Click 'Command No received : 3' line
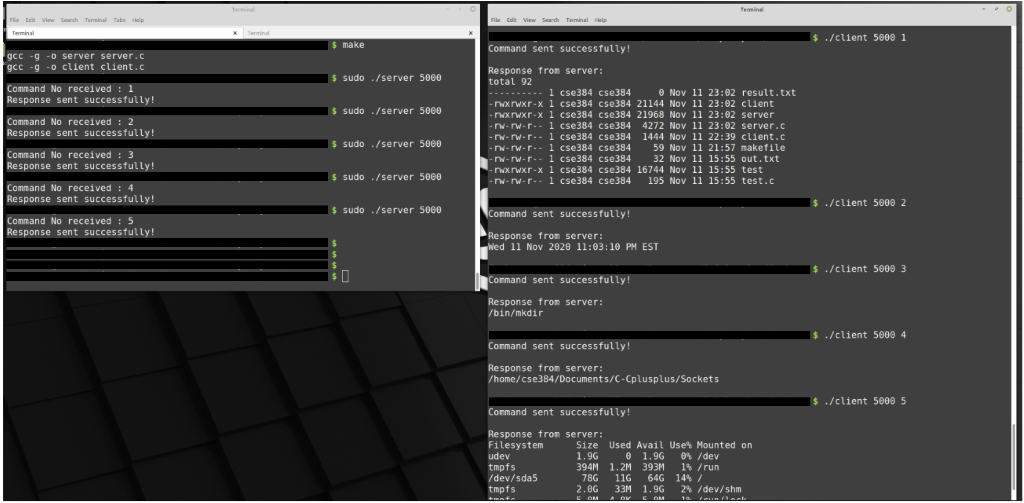This screenshot has width=1024, height=503. (70, 155)
